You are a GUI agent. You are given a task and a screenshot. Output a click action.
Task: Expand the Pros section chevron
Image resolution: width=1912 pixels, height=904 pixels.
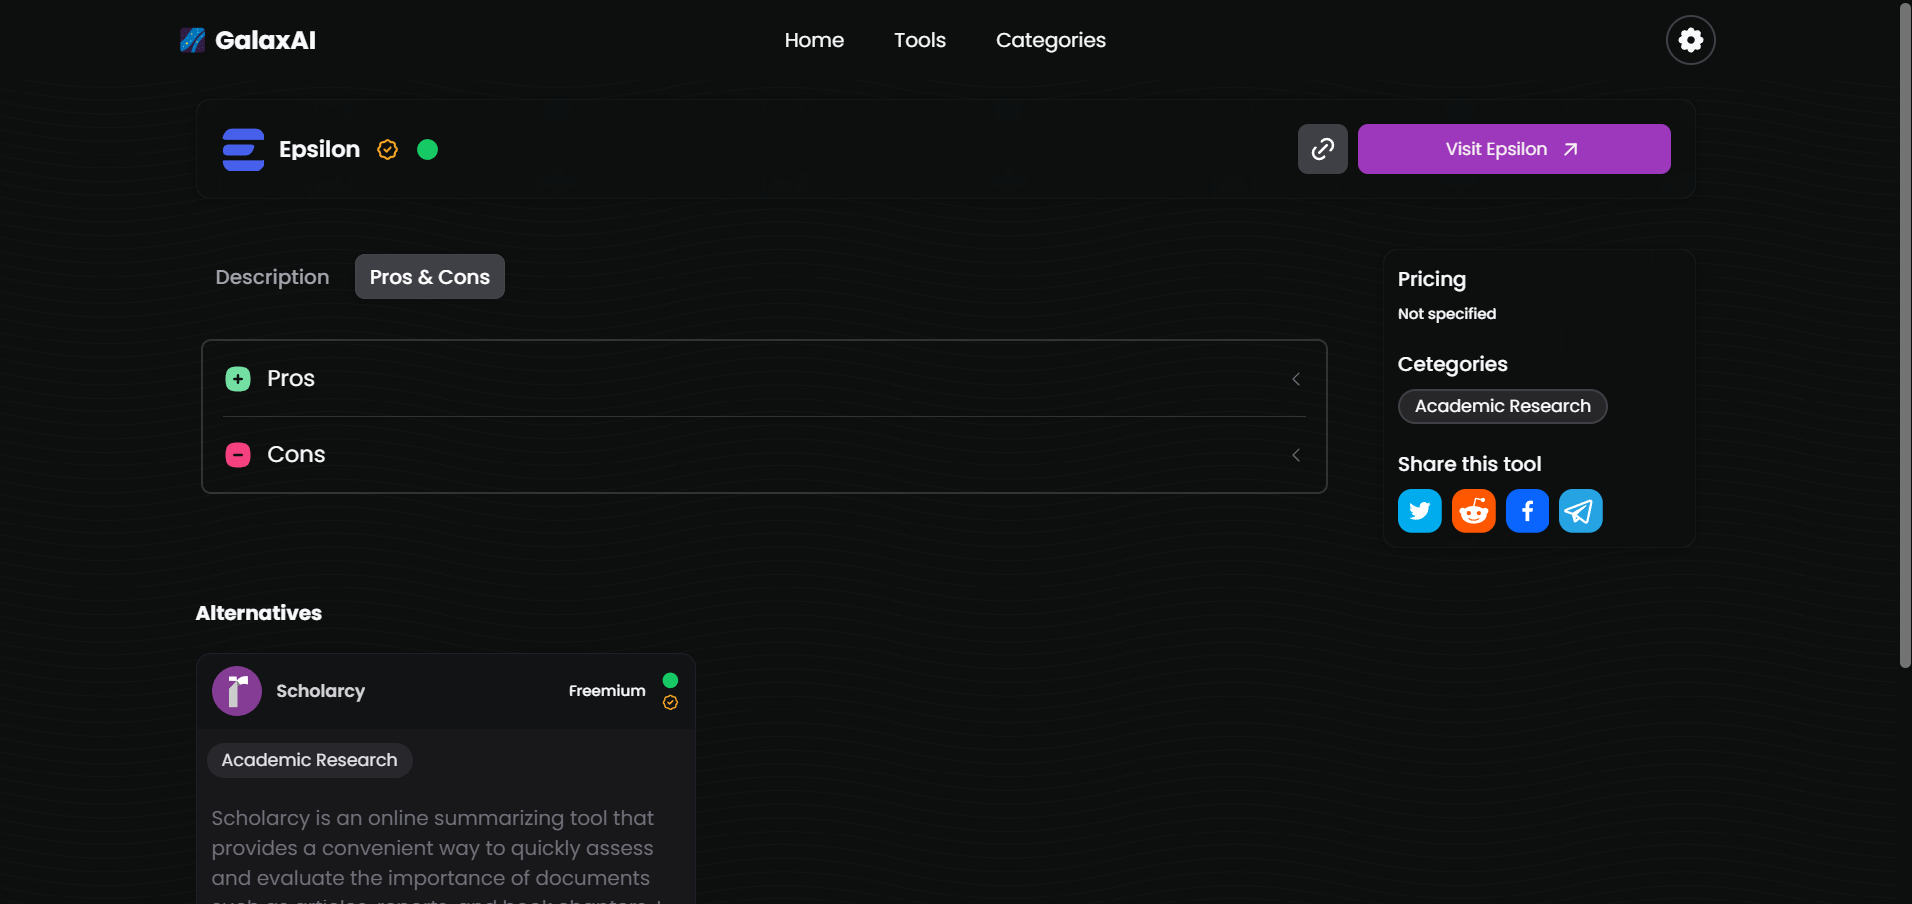(x=1296, y=379)
